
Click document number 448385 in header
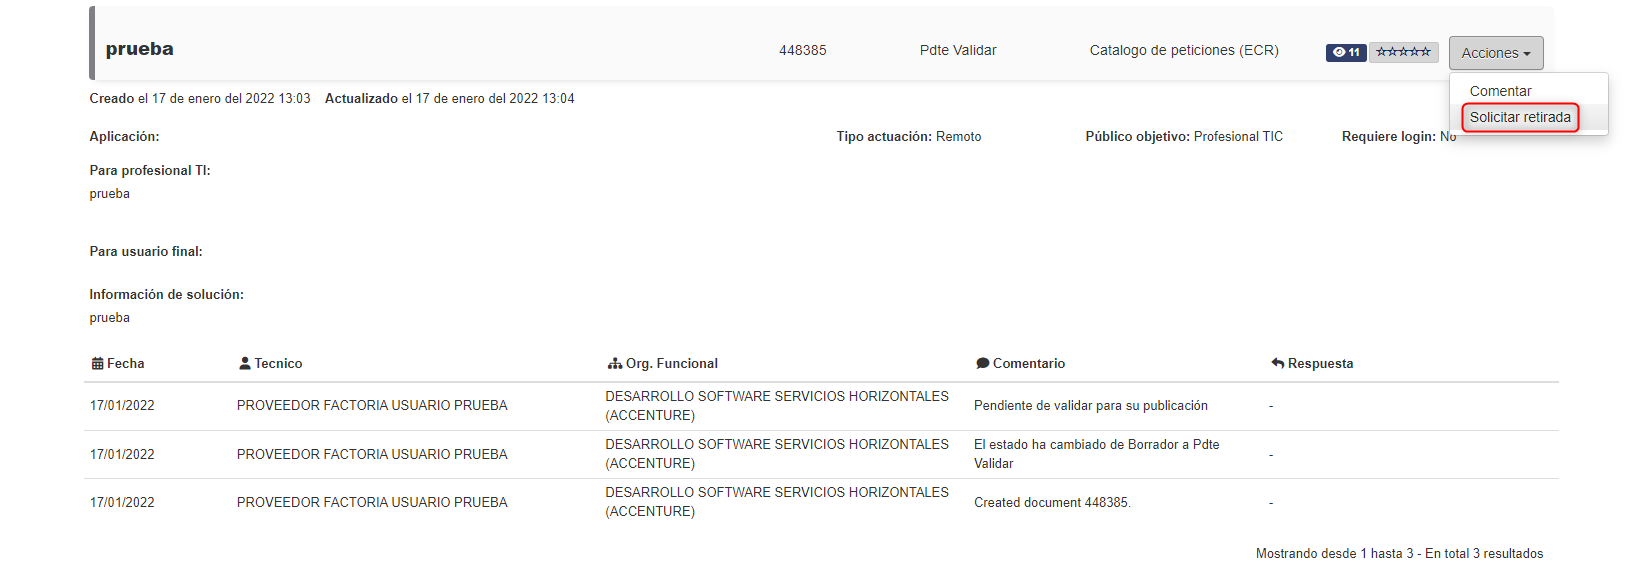[803, 50]
